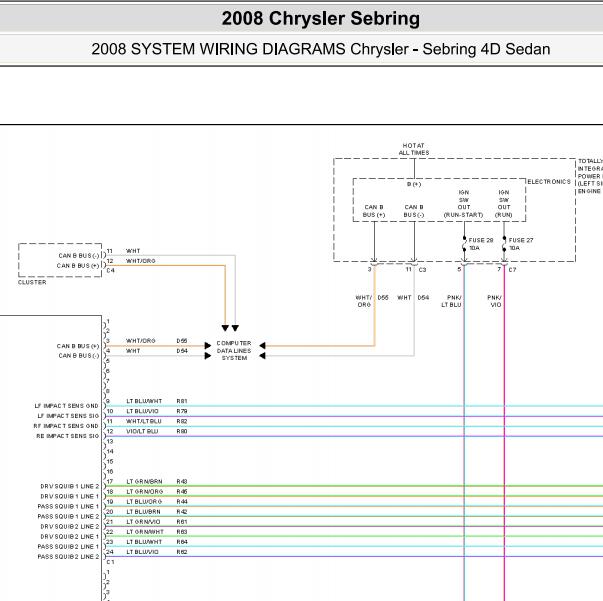603x601 pixels.
Task: Click the 'PNK/LT BLU' wire color label
Action: 451,301
